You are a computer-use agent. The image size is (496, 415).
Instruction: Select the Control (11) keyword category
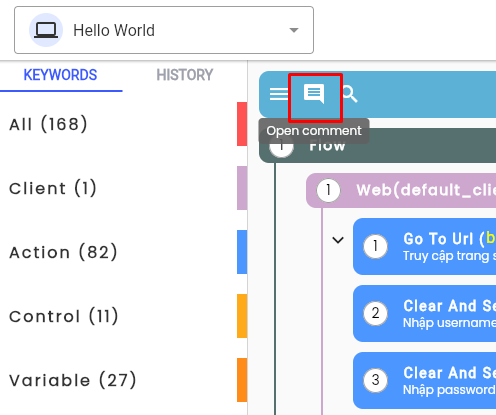click(123, 316)
